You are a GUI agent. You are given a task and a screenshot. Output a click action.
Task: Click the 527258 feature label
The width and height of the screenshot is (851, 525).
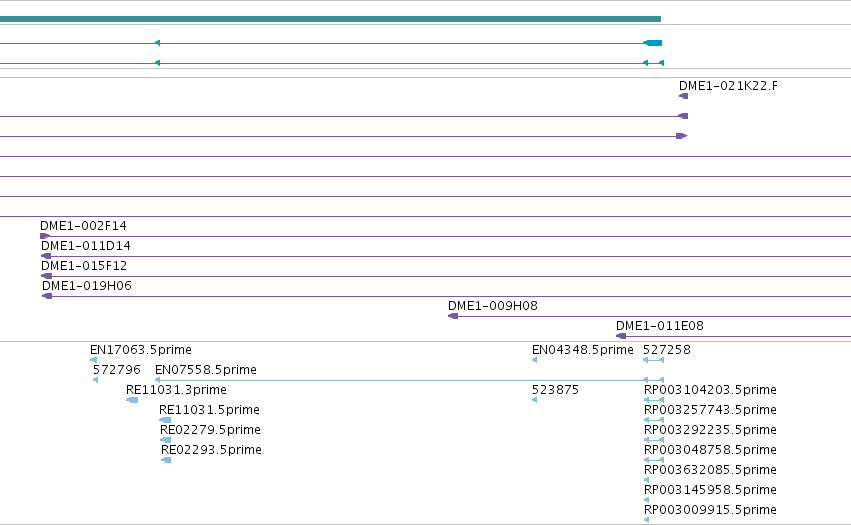click(x=667, y=350)
